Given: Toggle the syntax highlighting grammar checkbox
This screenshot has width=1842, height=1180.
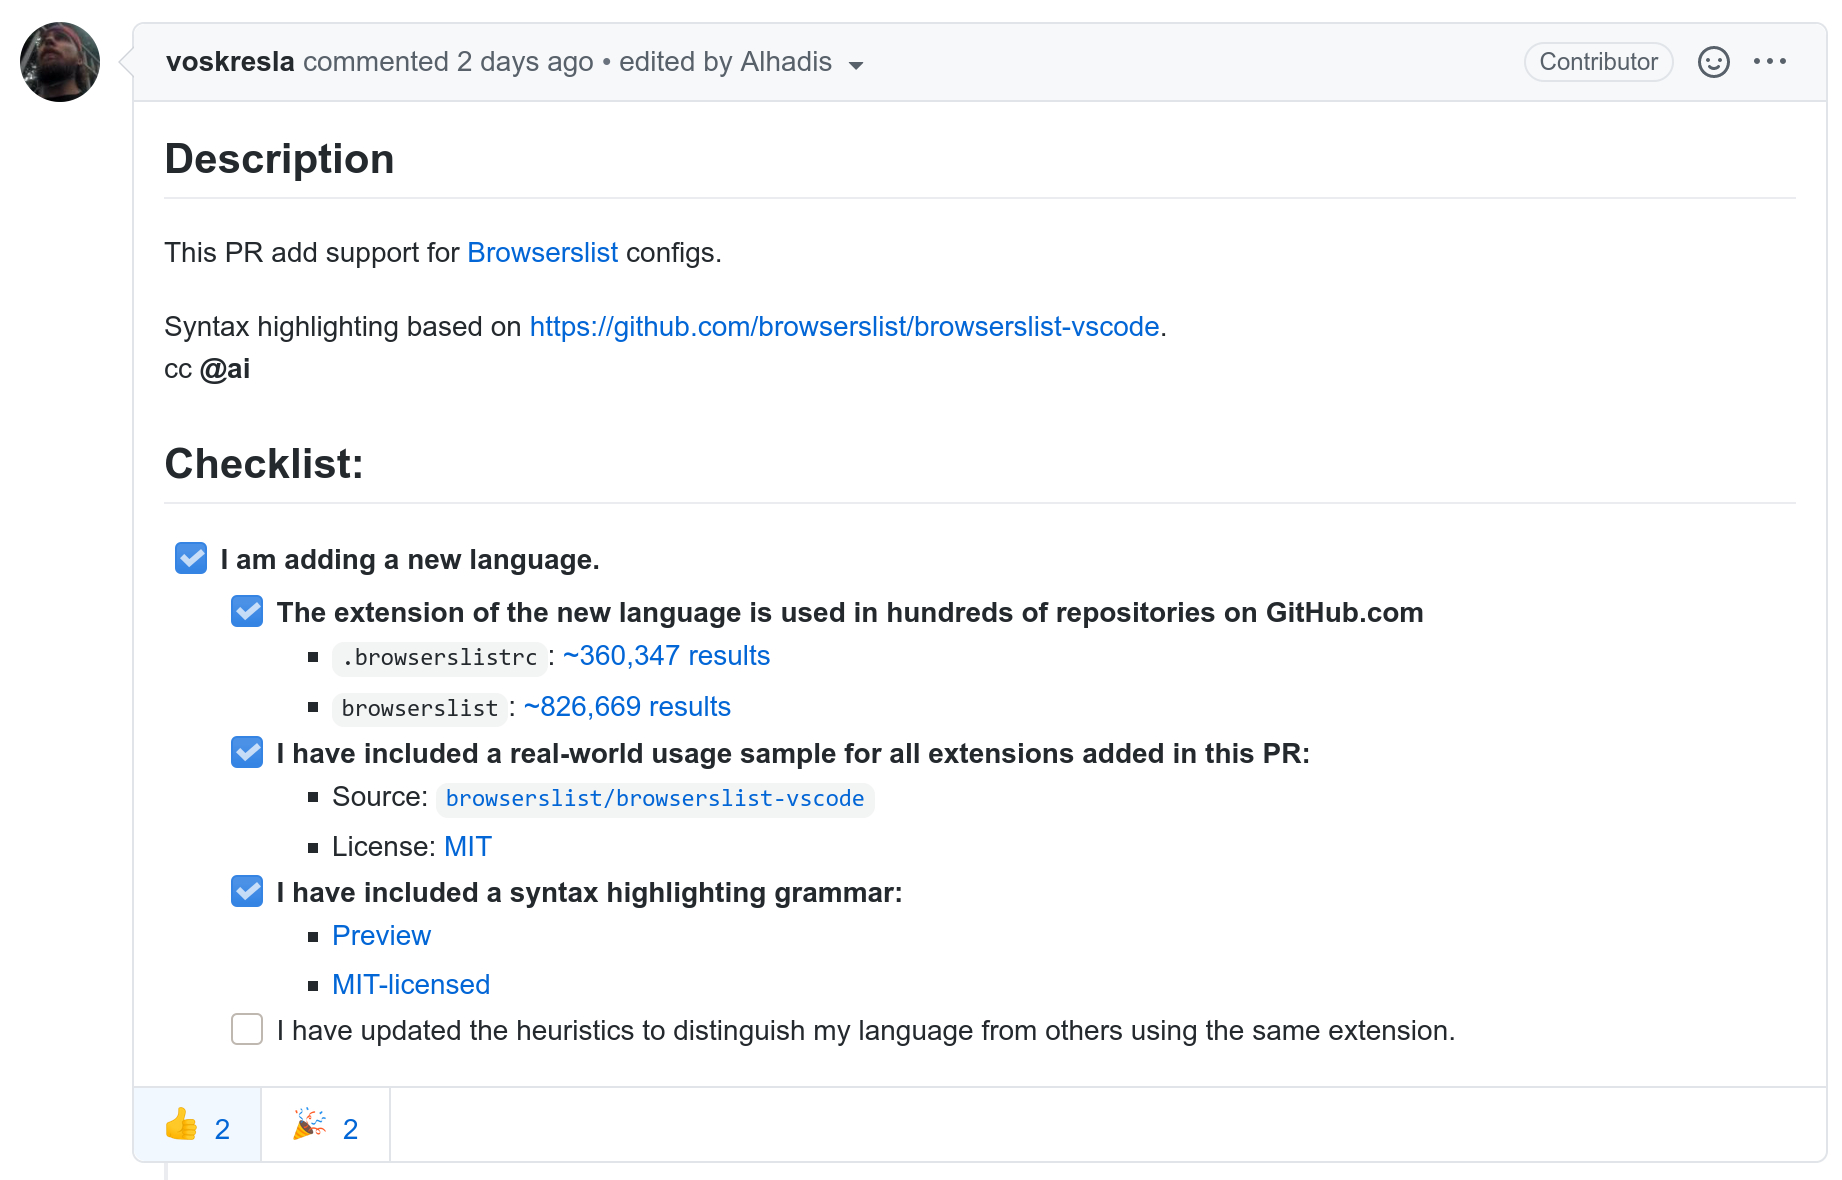Looking at the screenshot, I should pos(247,891).
